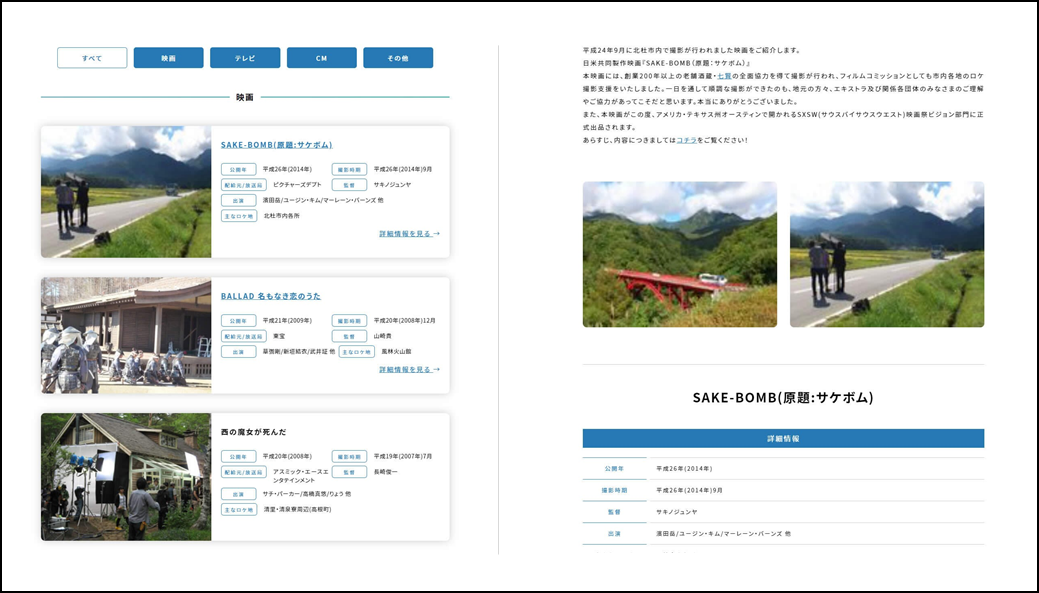Click the 西の魔女が死んだ card house thumbnail

pos(126,477)
